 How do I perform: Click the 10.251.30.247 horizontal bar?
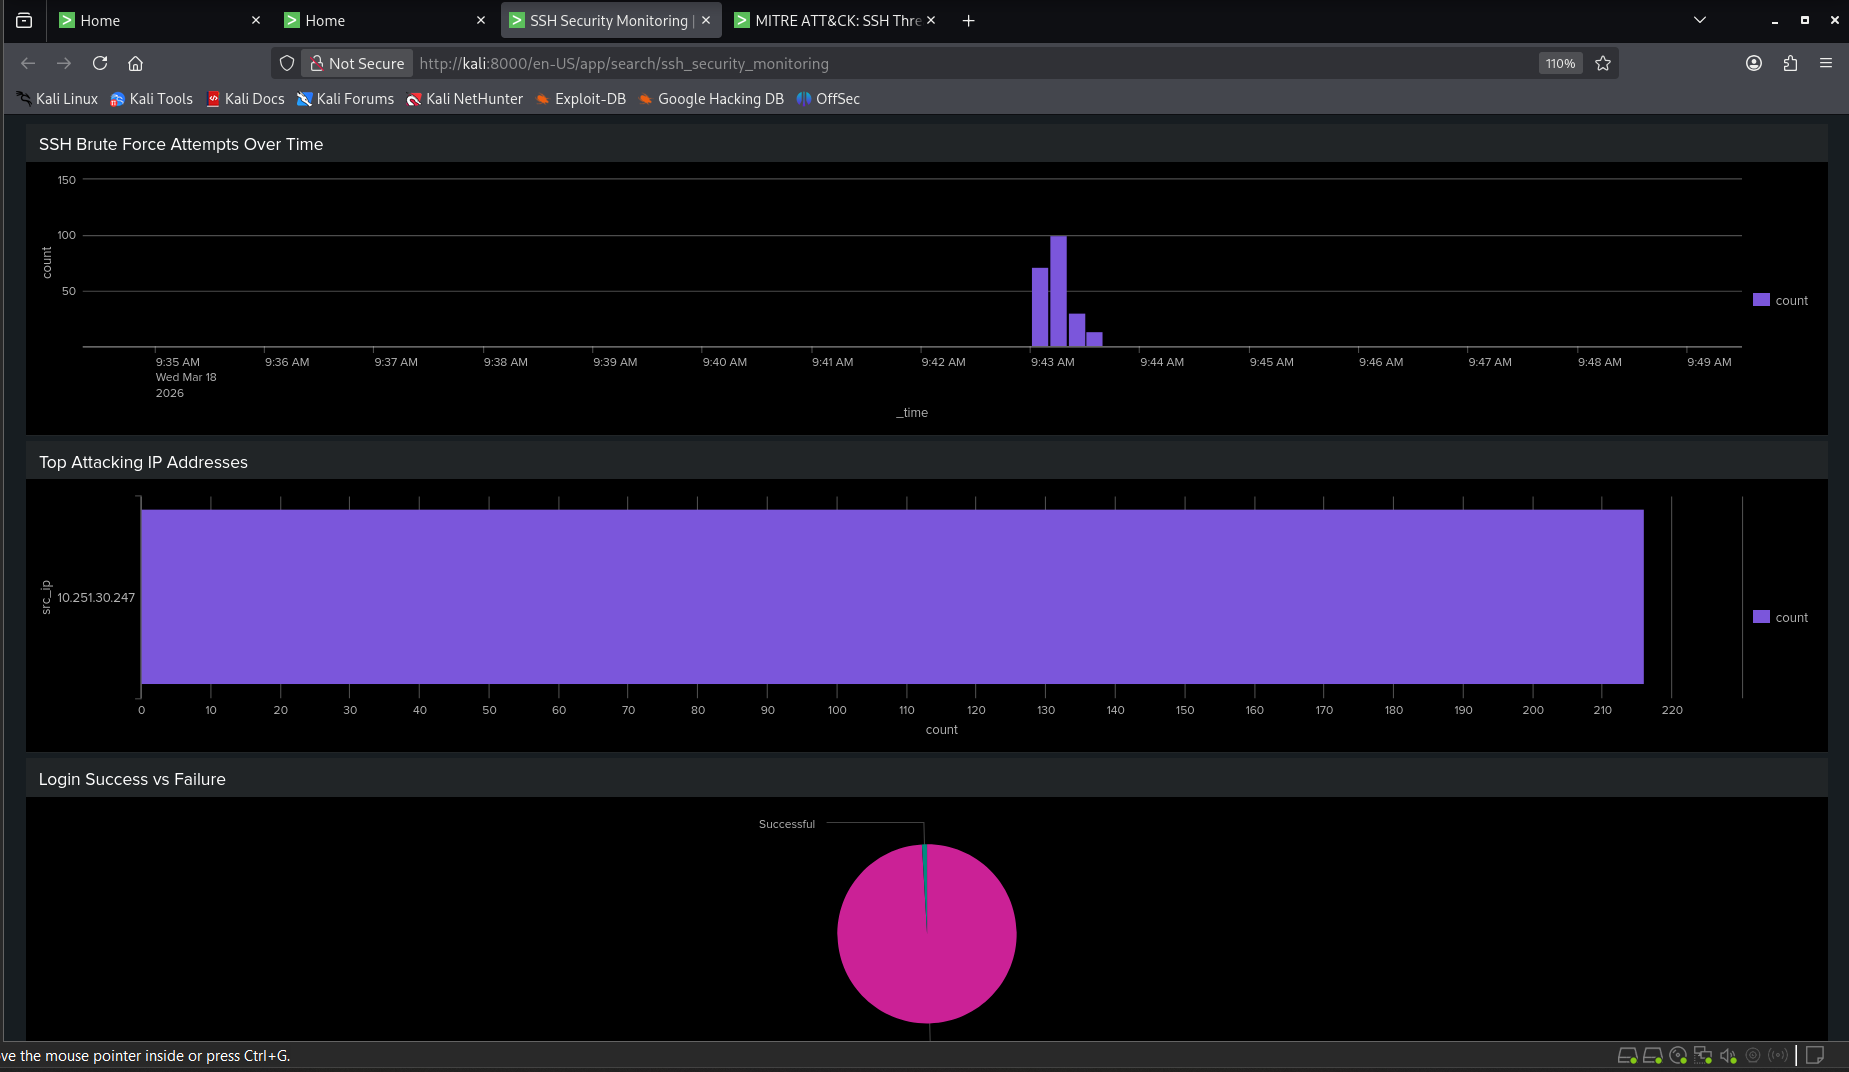pyautogui.click(x=892, y=597)
